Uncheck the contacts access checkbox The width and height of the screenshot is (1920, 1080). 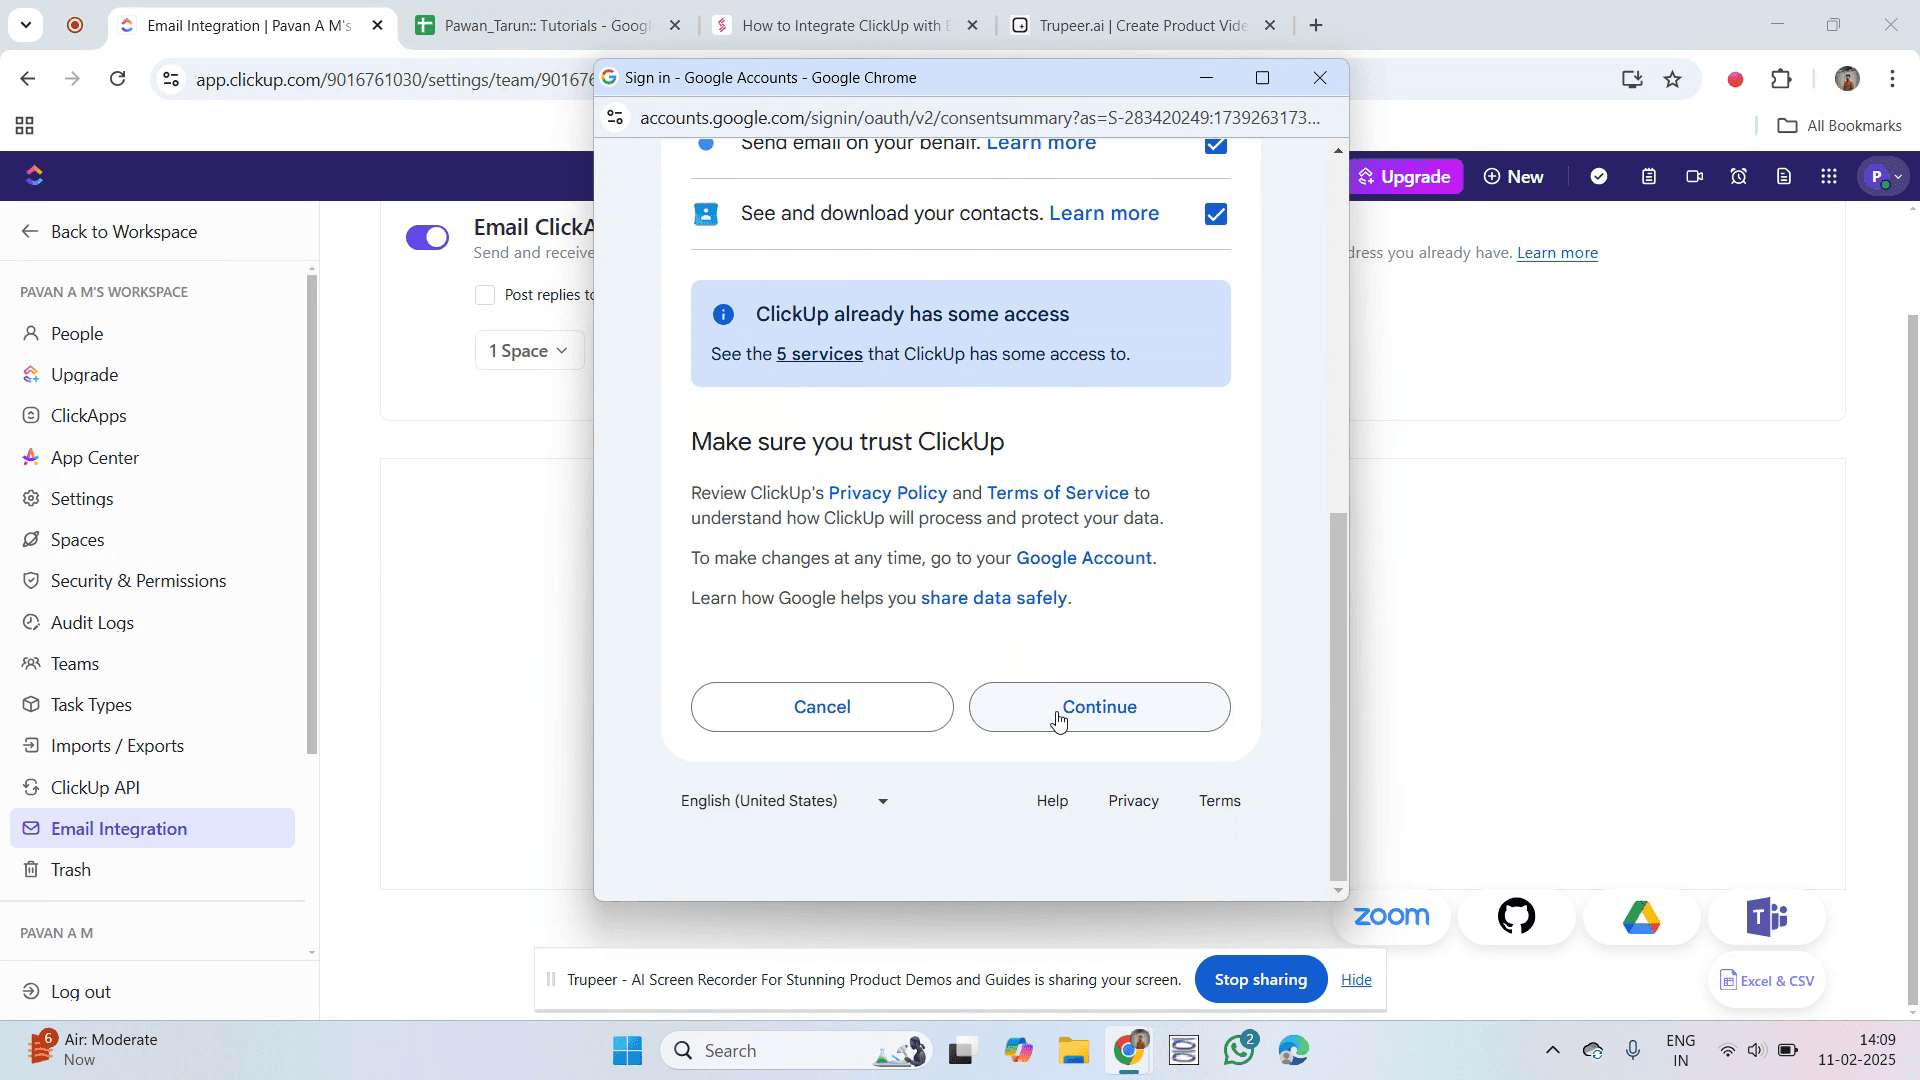(x=1216, y=214)
